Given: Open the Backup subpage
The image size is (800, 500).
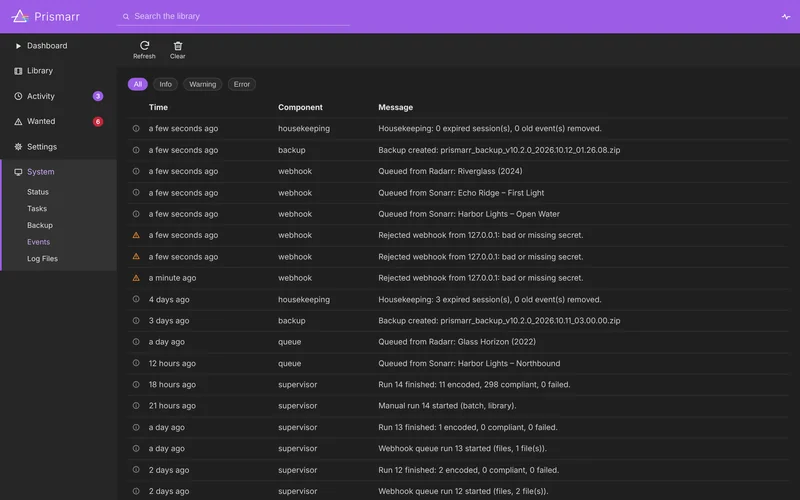Looking at the screenshot, I should click(x=40, y=226).
